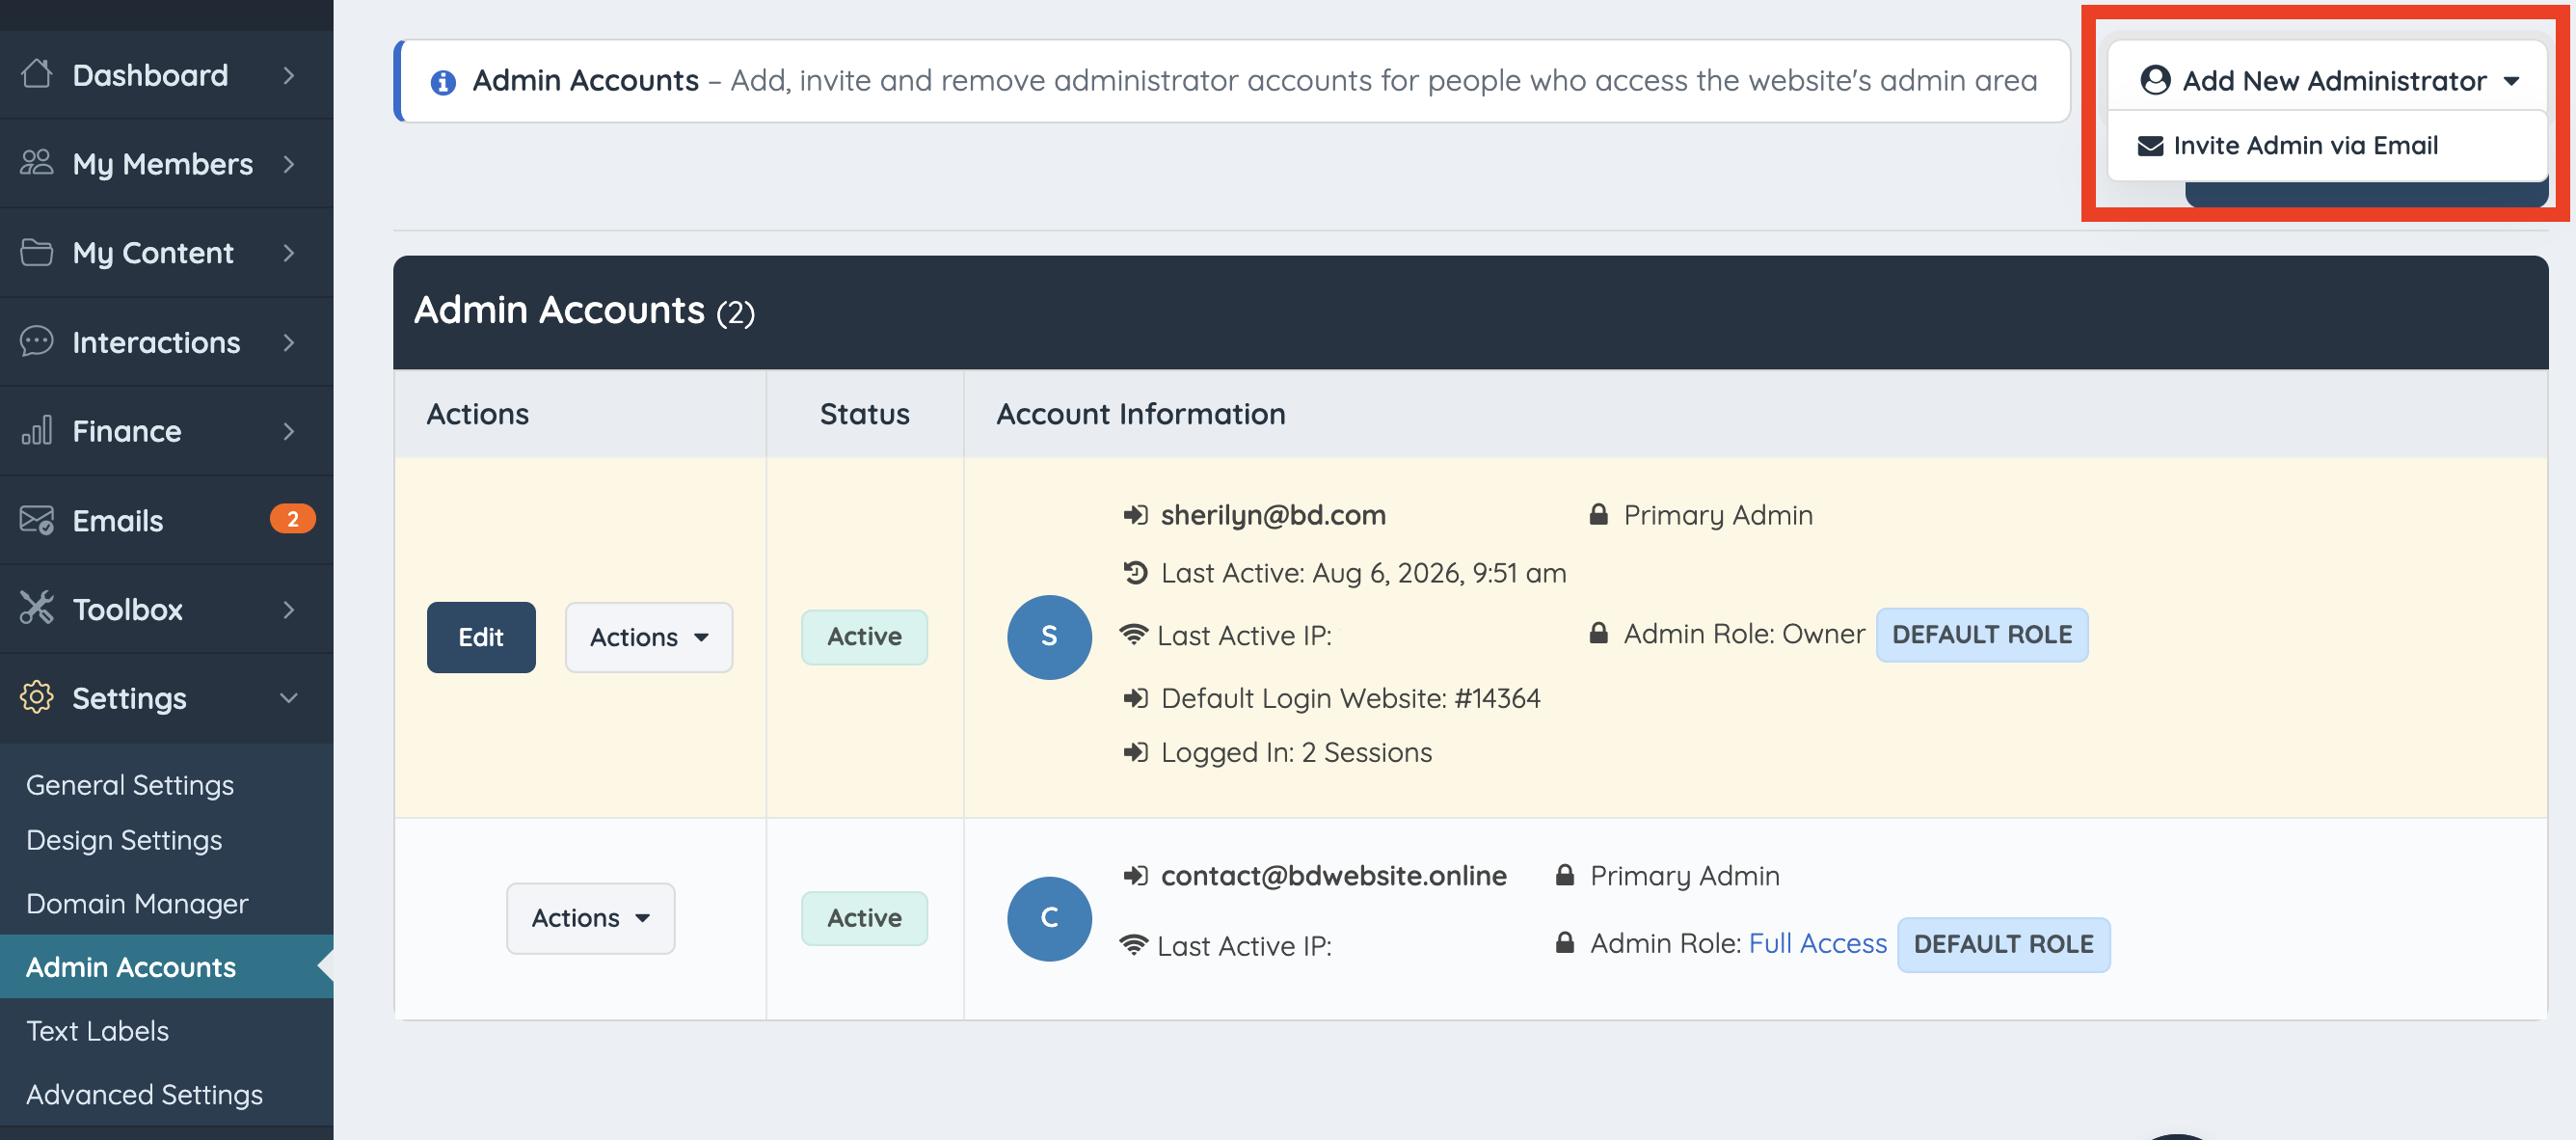The width and height of the screenshot is (2576, 1140).
Task: Click the Account Information column header
Action: pyautogui.click(x=1141, y=414)
